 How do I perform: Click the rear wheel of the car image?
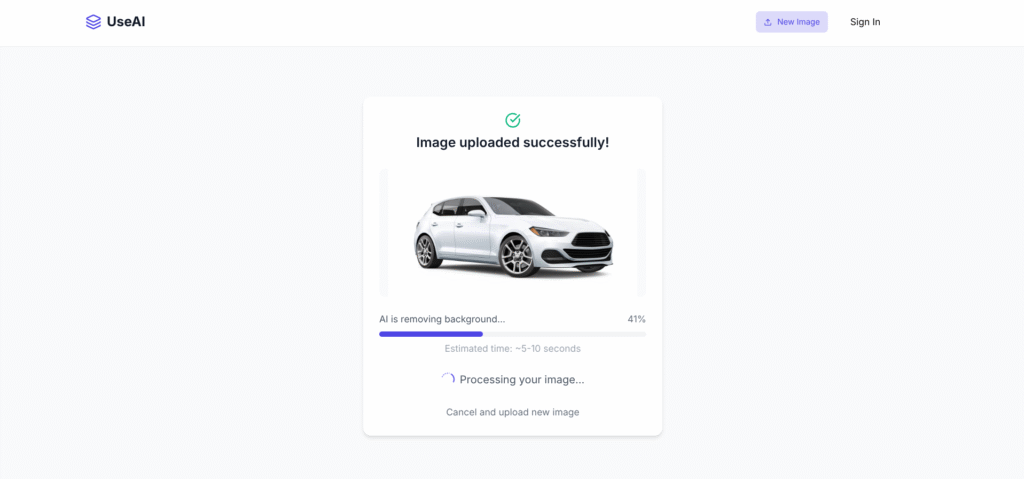coord(426,250)
